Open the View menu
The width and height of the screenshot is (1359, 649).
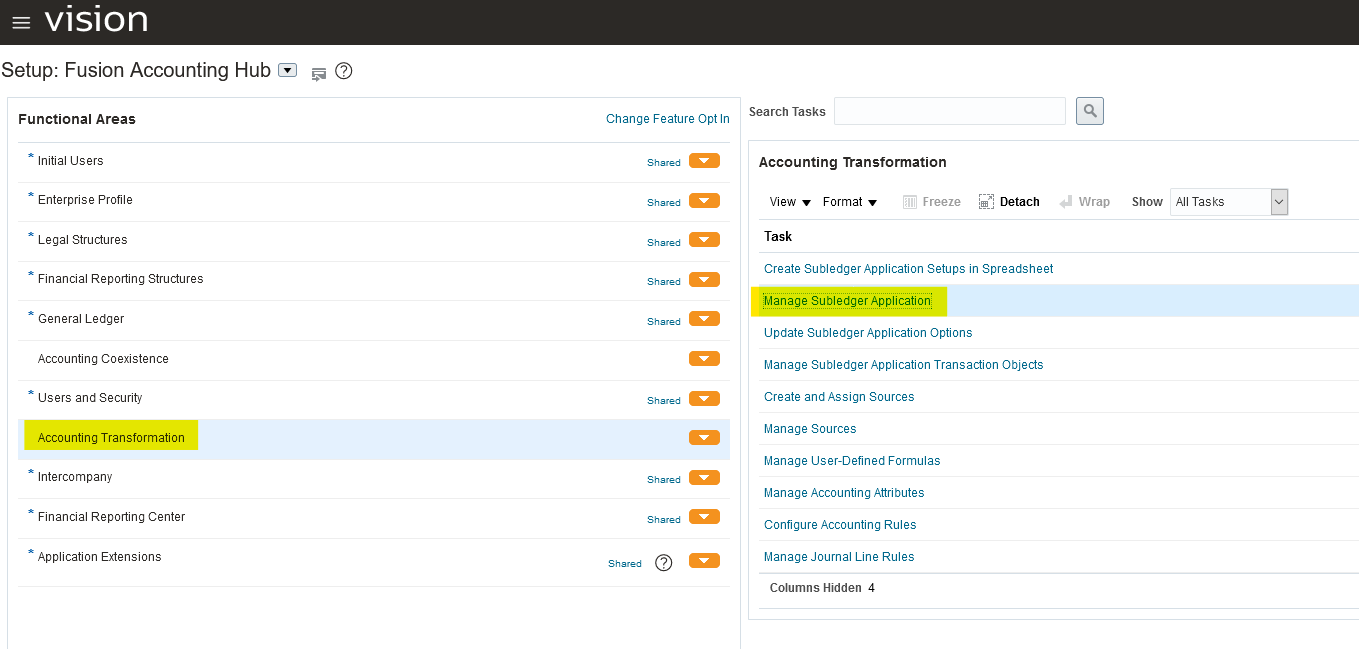(x=789, y=202)
